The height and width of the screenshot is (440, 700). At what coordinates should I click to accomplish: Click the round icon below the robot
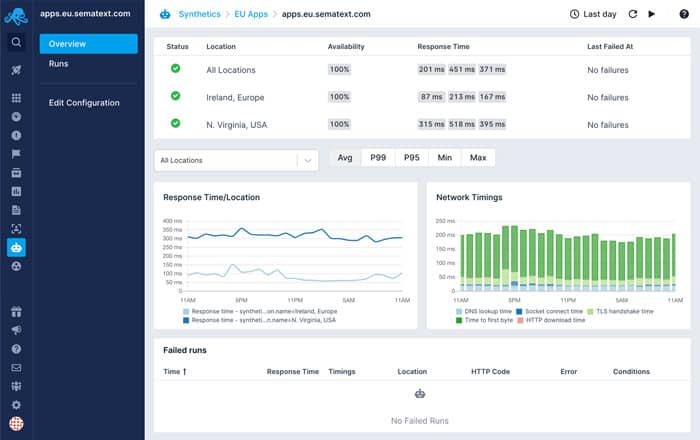[x=16, y=266]
